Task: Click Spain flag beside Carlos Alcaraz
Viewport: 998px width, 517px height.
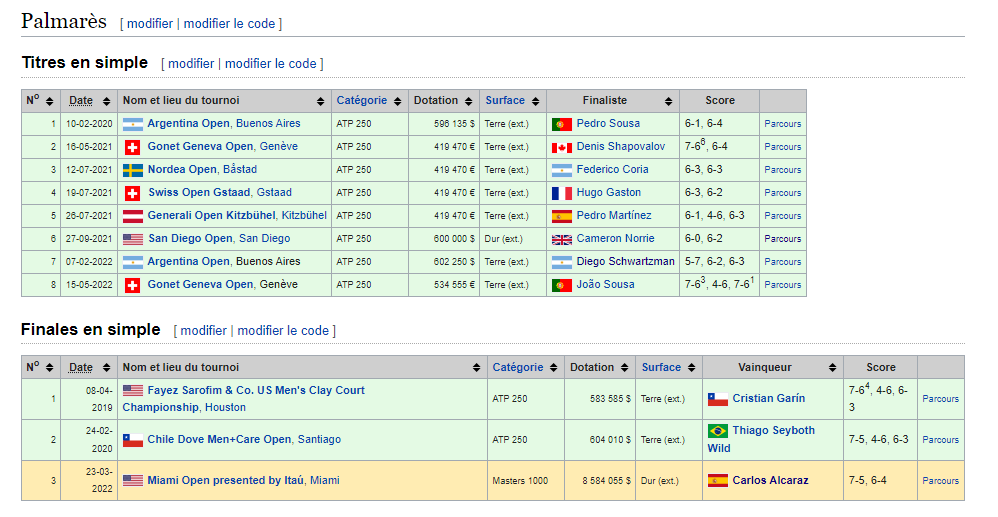Action: [x=717, y=481]
